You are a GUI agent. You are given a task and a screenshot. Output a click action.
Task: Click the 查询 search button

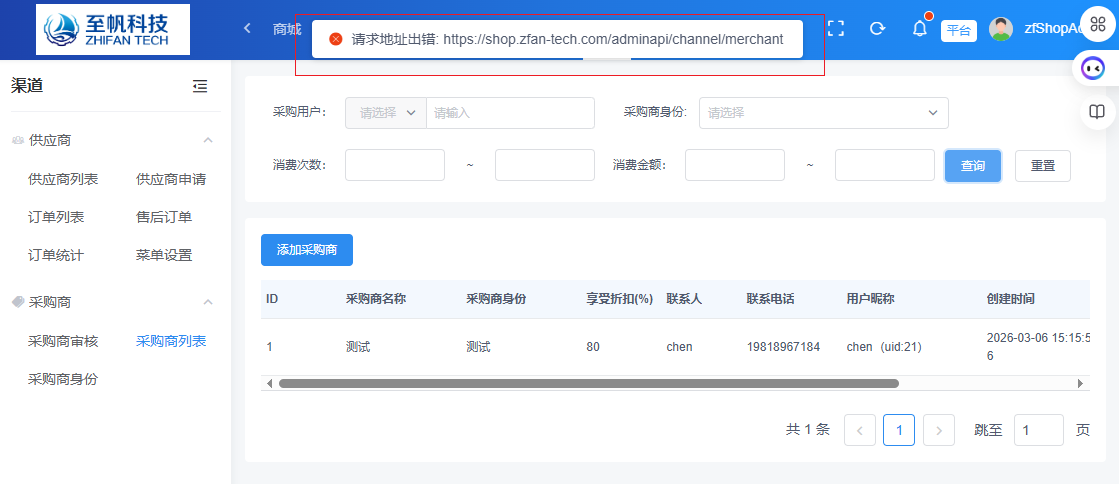(x=972, y=166)
